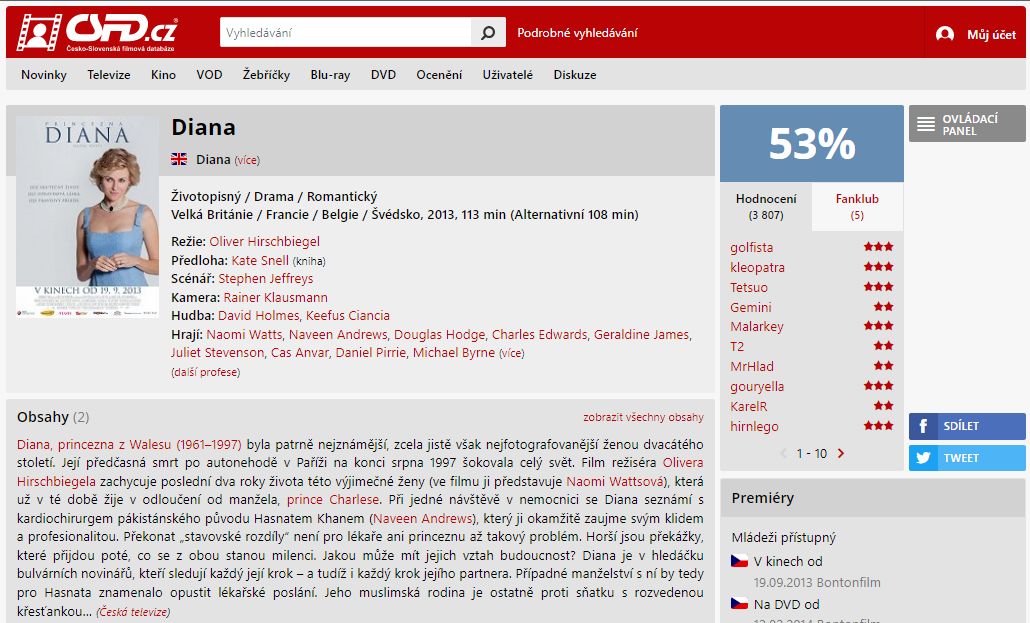The height and width of the screenshot is (623, 1030).
Task: Click the search magnifier icon
Action: 488,32
